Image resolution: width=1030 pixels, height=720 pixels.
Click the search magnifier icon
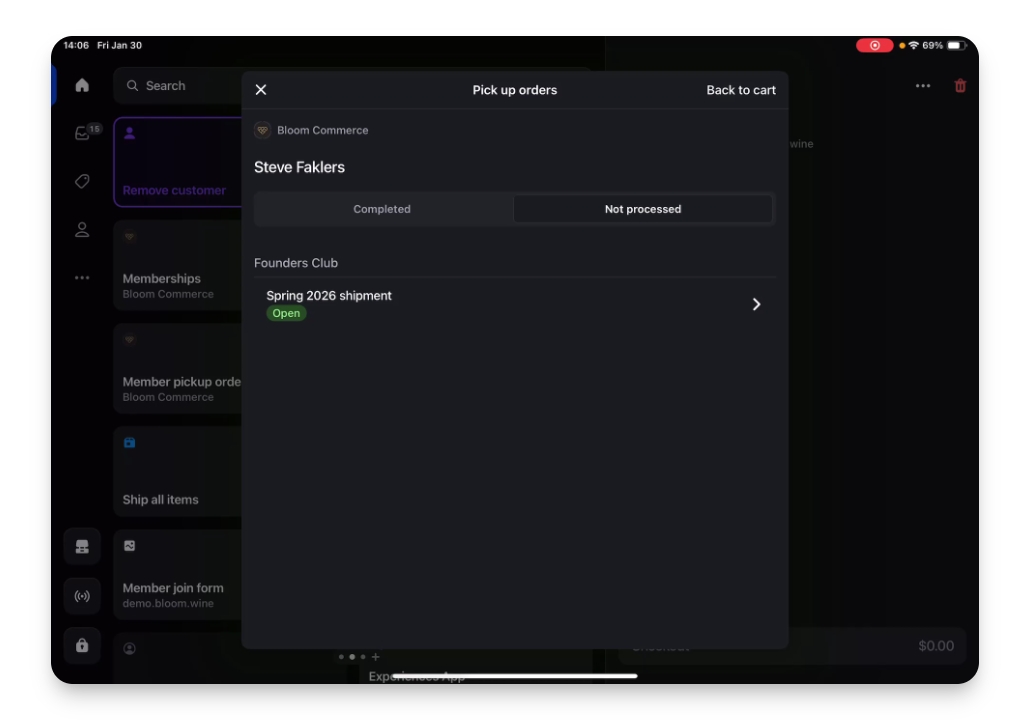click(132, 85)
